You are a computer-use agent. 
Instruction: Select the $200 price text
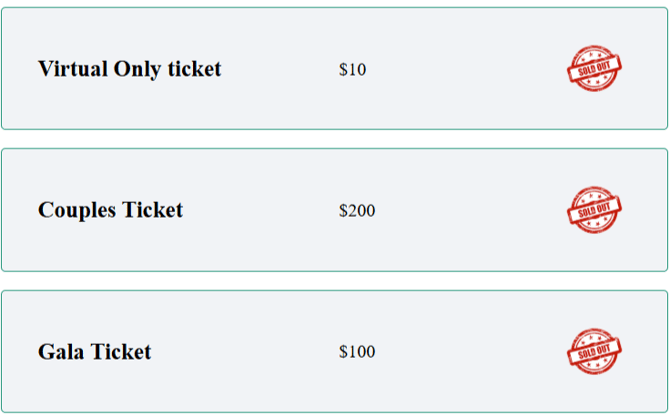[357, 211]
